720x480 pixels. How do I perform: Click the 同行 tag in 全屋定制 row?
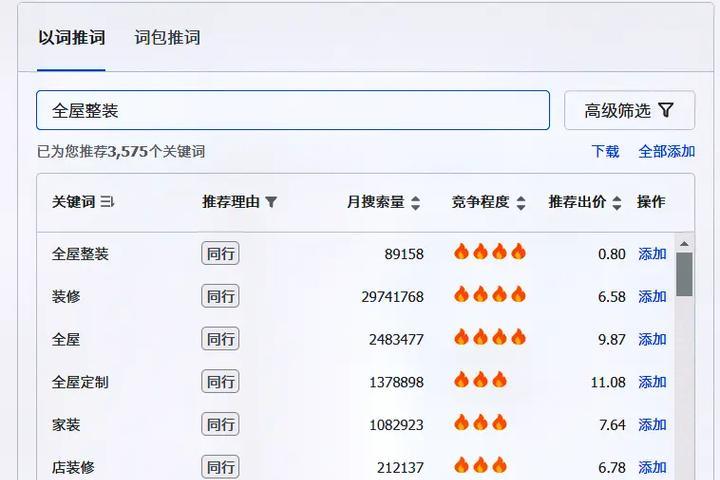(x=220, y=381)
